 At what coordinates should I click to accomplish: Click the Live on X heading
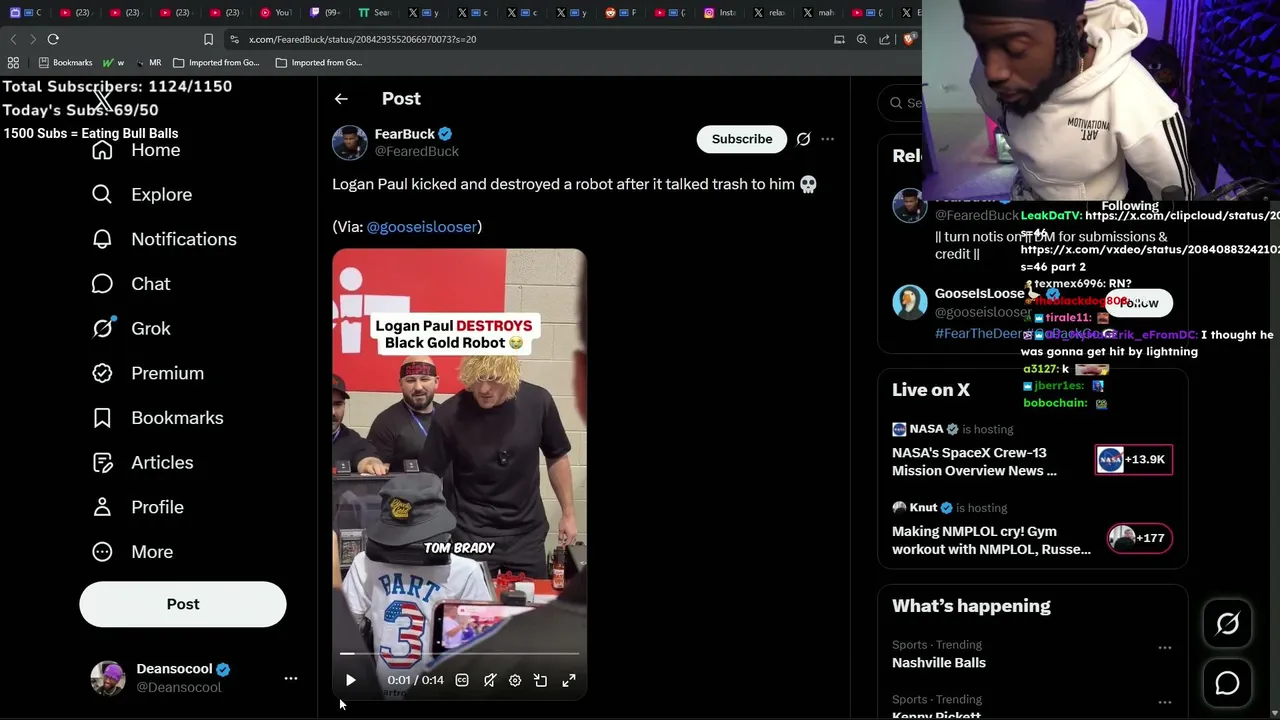click(931, 390)
